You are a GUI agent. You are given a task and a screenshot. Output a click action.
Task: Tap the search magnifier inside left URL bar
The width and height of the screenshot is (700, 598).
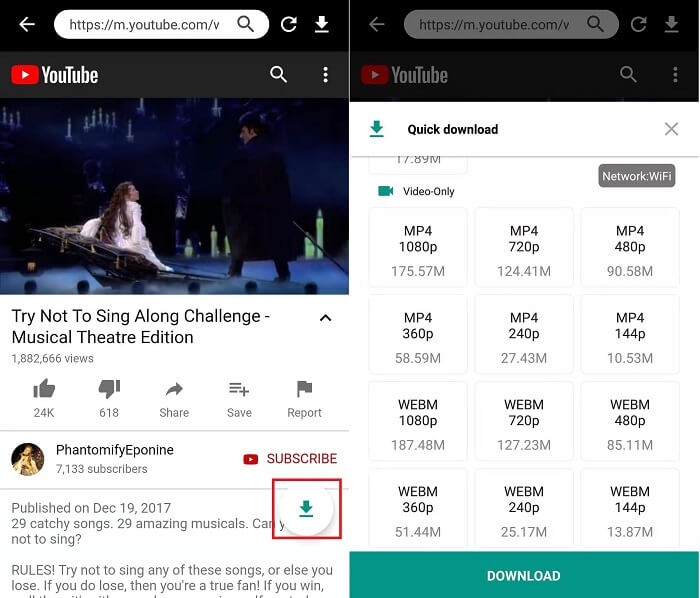(x=246, y=24)
